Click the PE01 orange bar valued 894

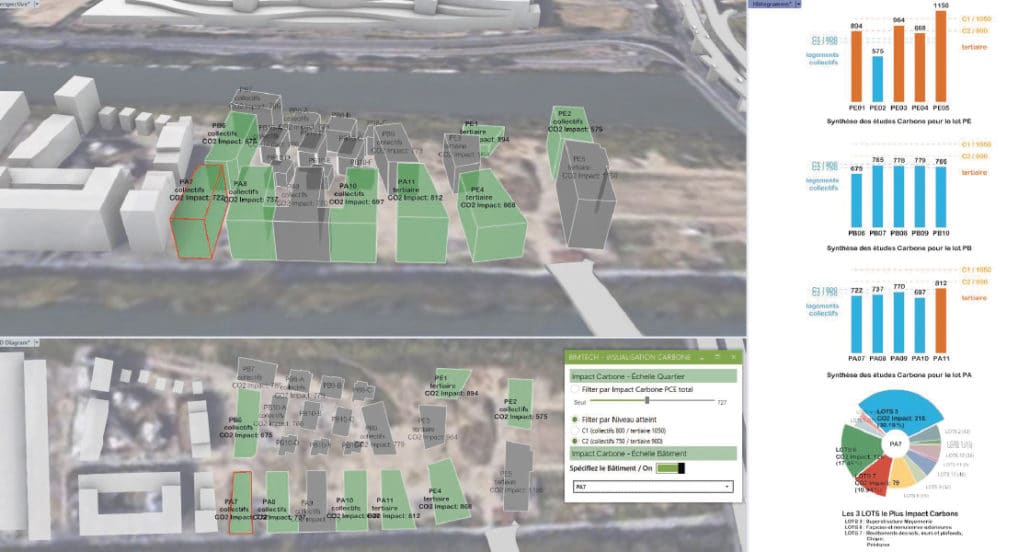tap(856, 66)
